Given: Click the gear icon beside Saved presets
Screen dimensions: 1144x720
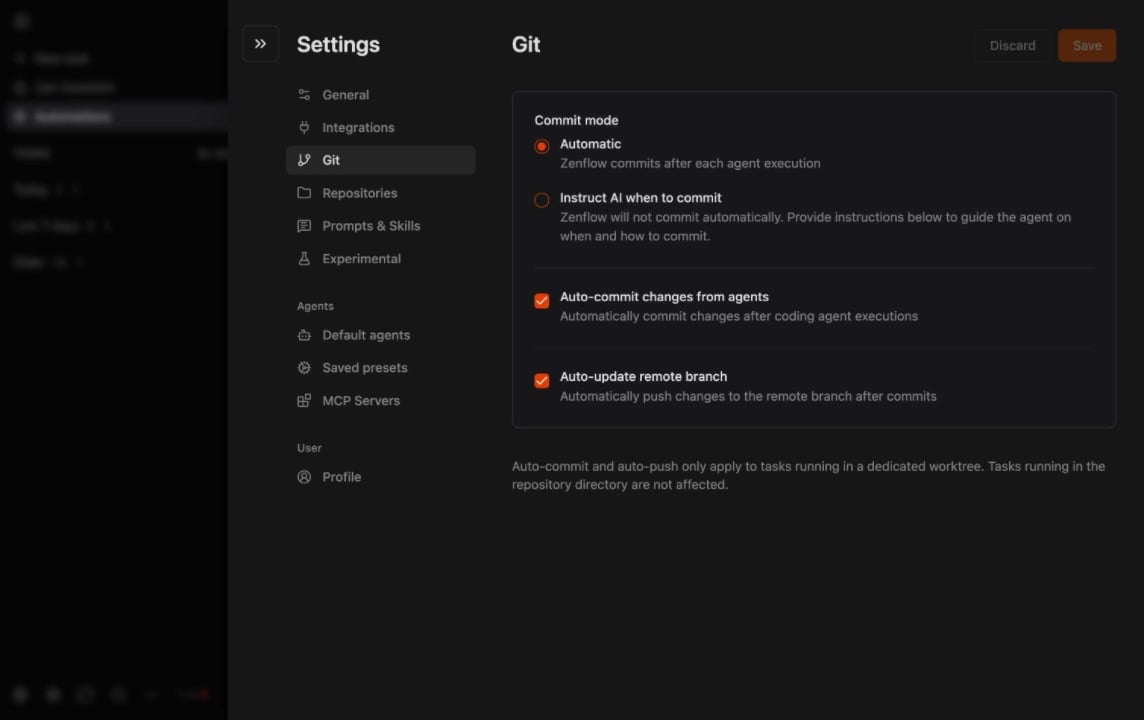Looking at the screenshot, I should tap(304, 368).
